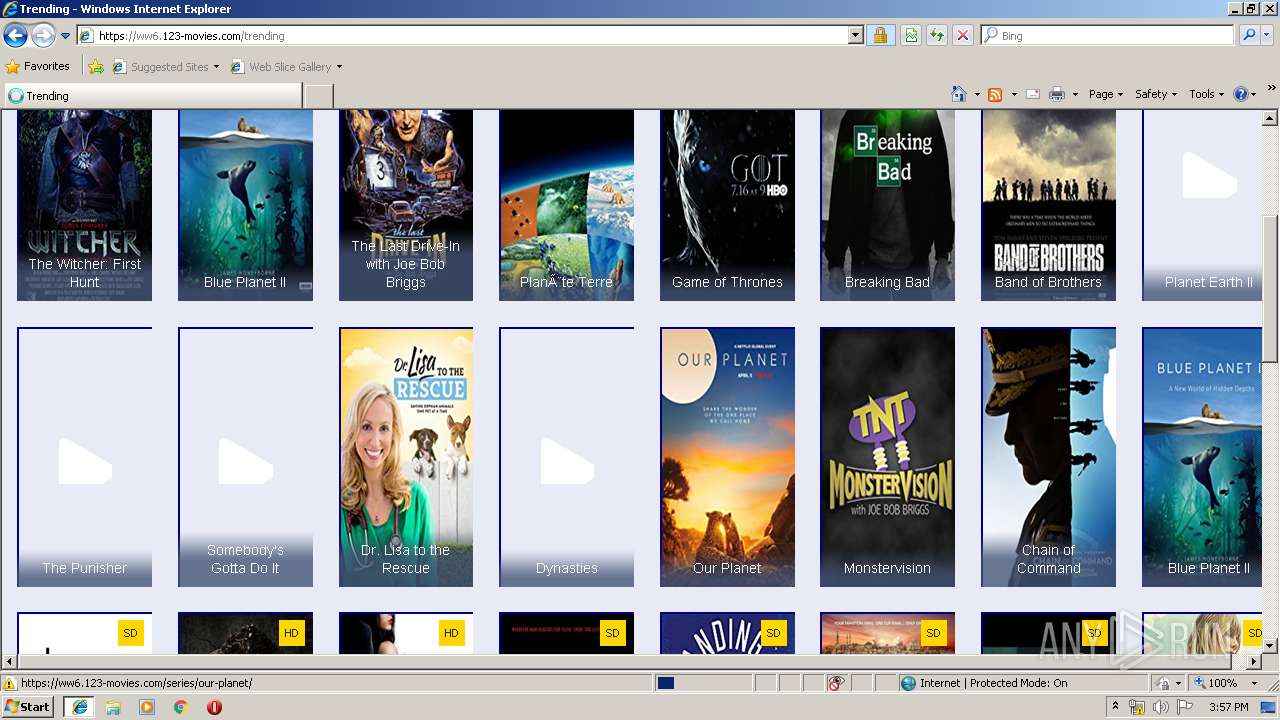Open the Monstervision poster

click(887, 457)
